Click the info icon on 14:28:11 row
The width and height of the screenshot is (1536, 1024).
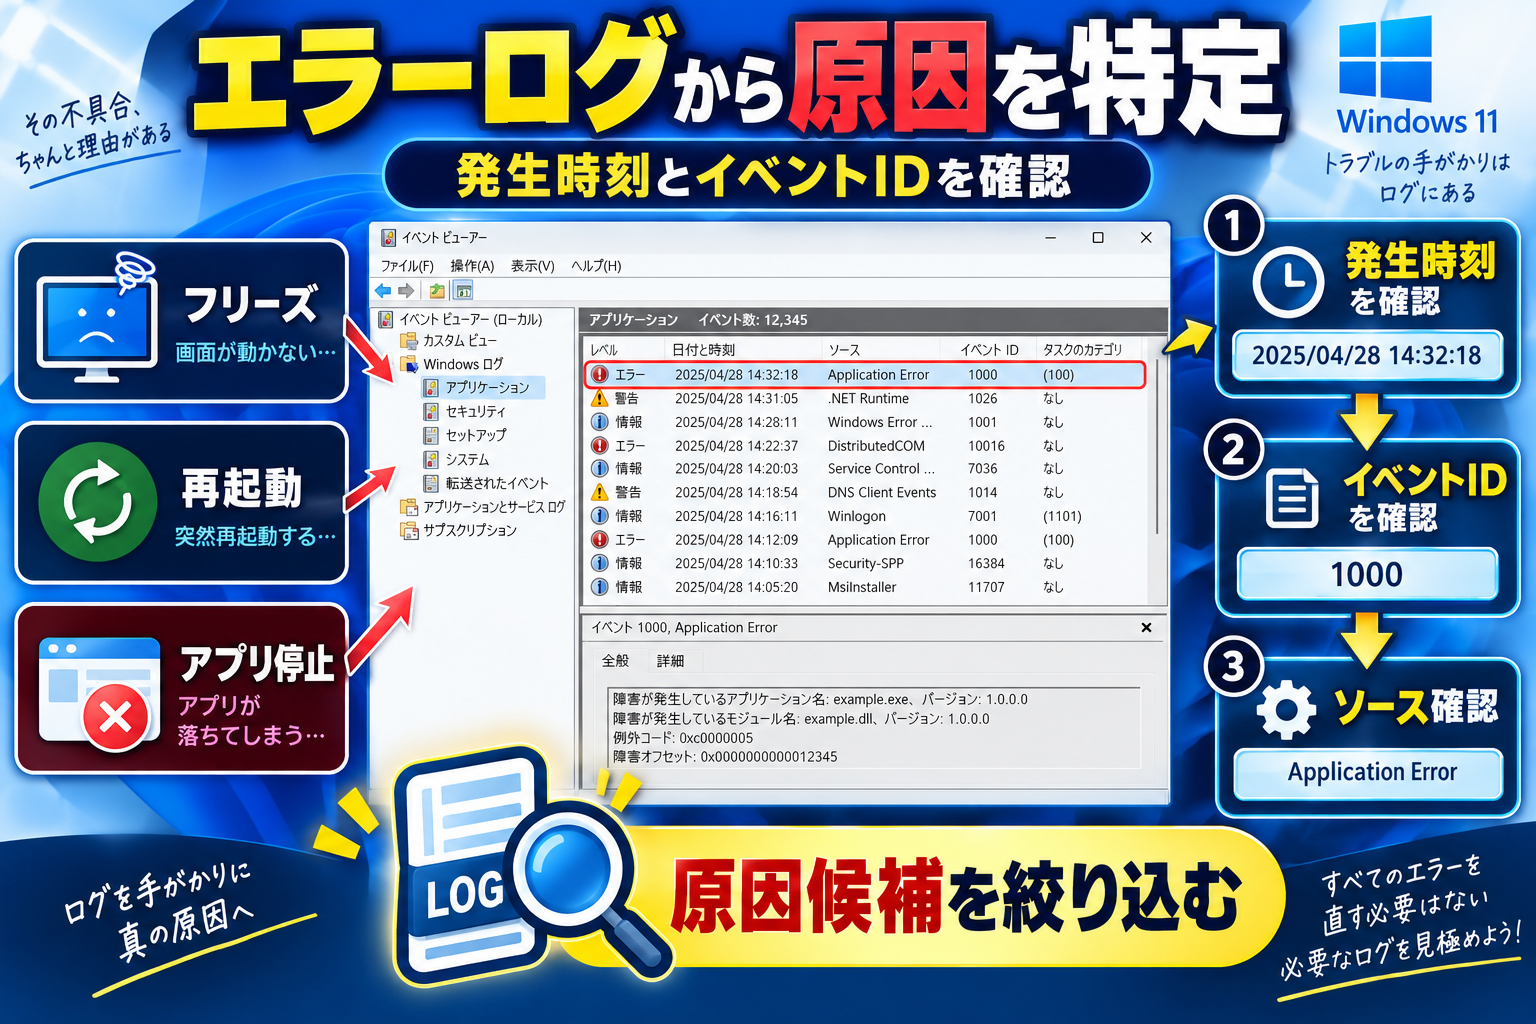[x=600, y=422]
